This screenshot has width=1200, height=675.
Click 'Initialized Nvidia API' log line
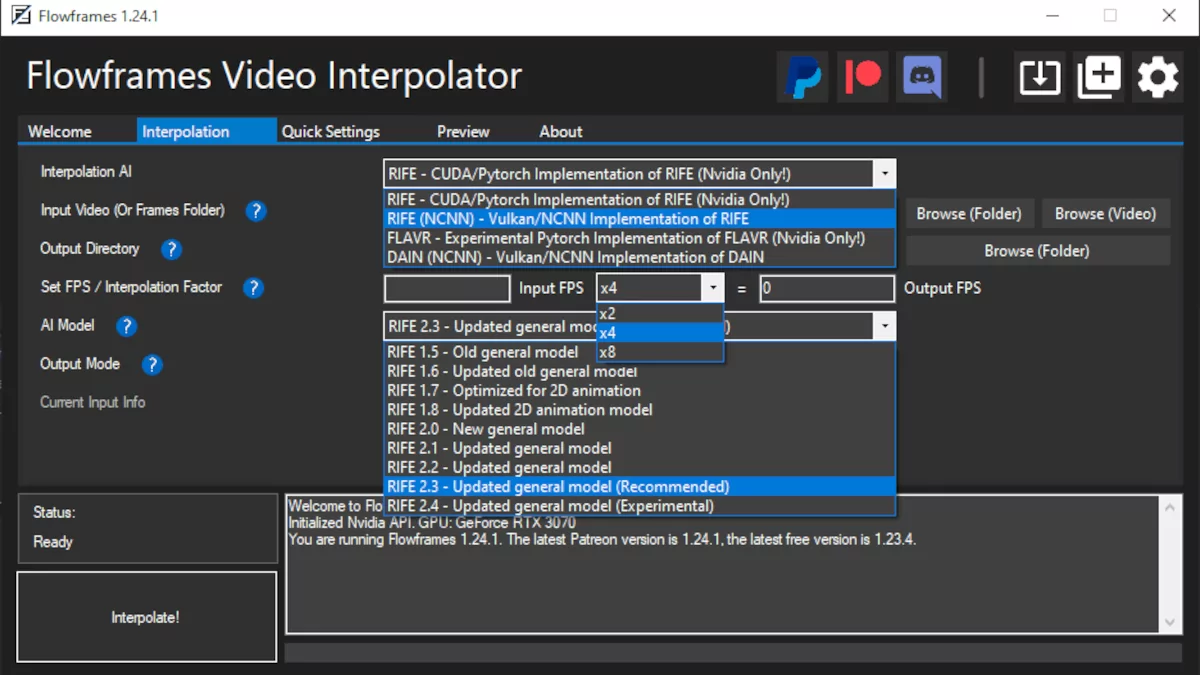tap(432, 523)
